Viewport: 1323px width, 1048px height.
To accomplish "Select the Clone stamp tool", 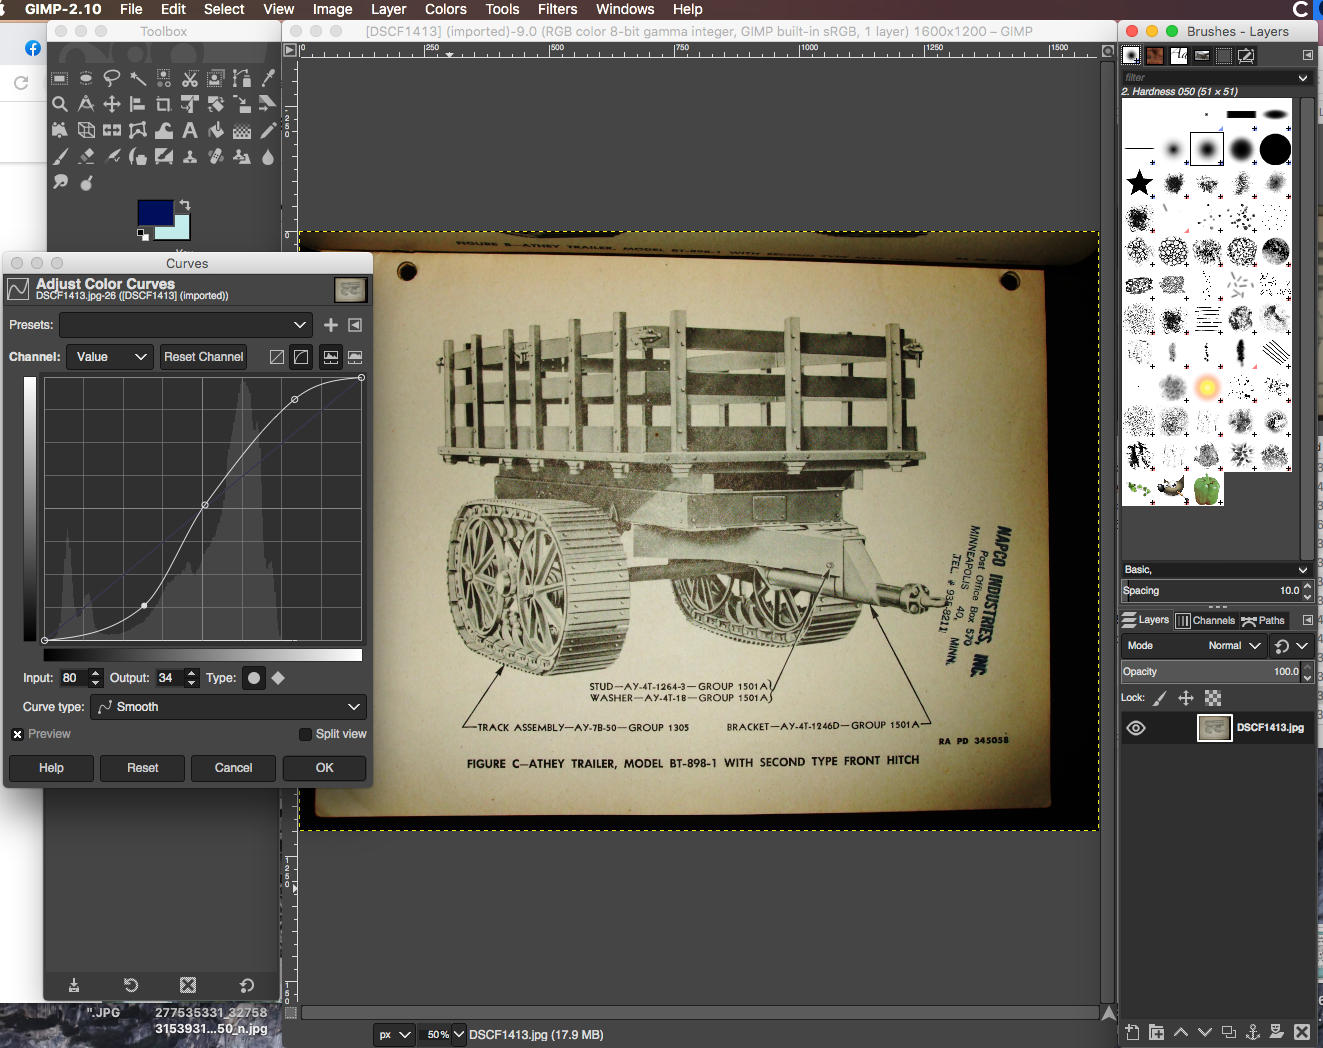I will pos(190,156).
